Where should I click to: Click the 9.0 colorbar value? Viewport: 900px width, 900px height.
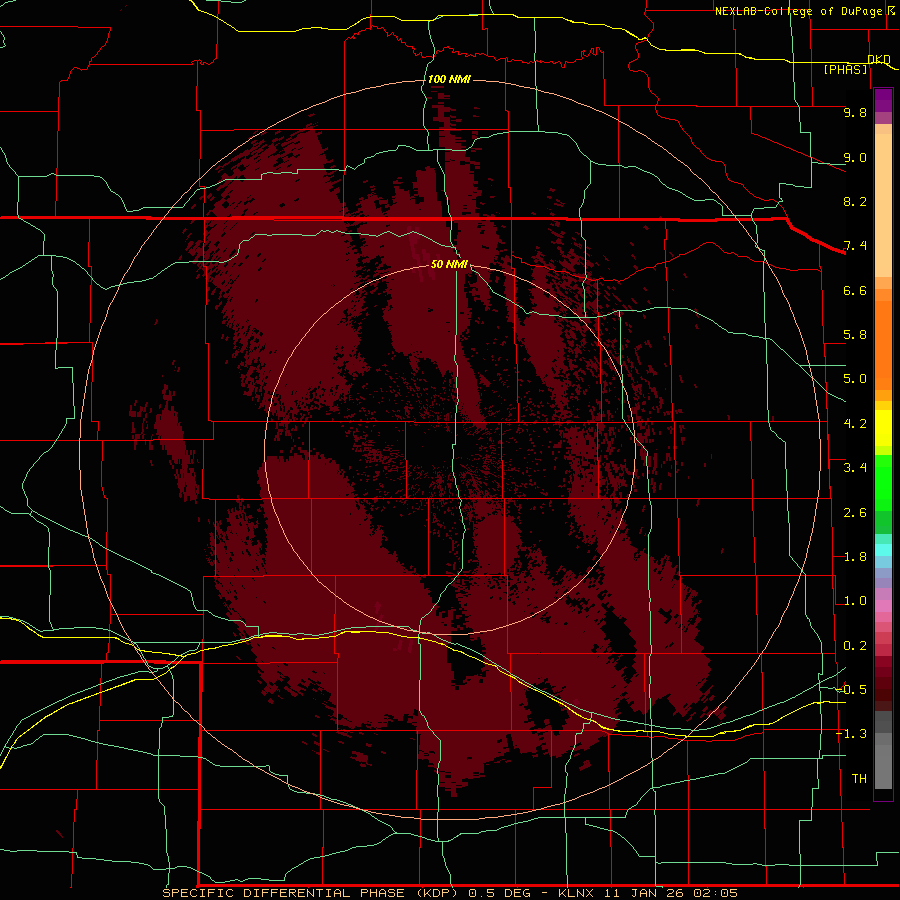point(855,157)
